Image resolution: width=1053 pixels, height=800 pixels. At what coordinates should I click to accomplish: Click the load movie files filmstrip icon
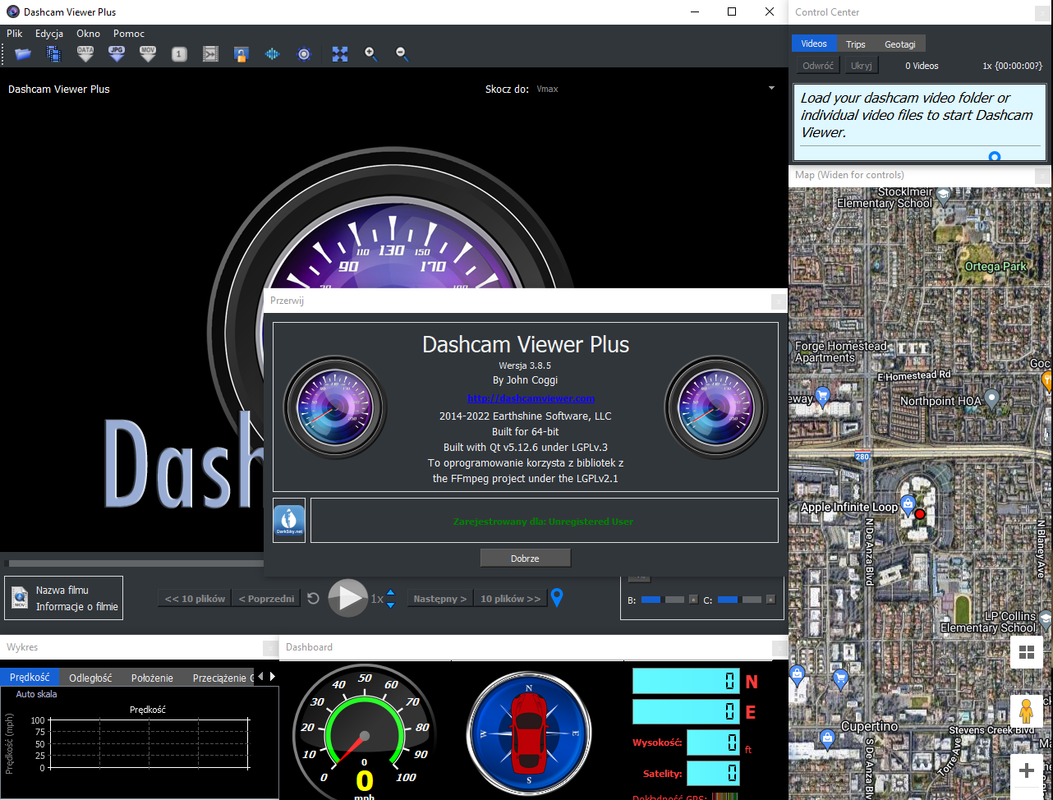[54, 54]
